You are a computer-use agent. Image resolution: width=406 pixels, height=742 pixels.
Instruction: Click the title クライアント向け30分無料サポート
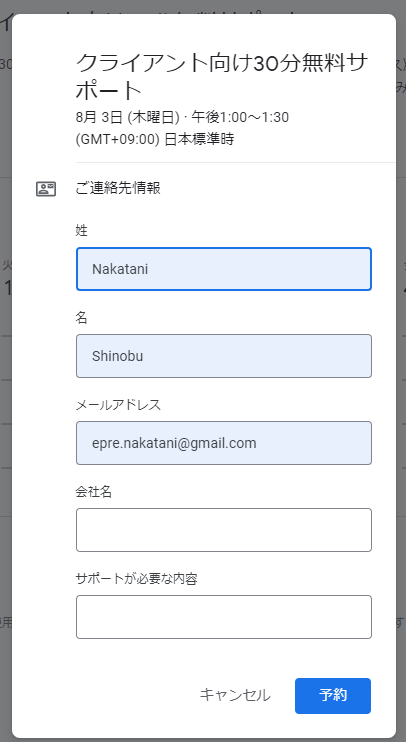(221, 76)
